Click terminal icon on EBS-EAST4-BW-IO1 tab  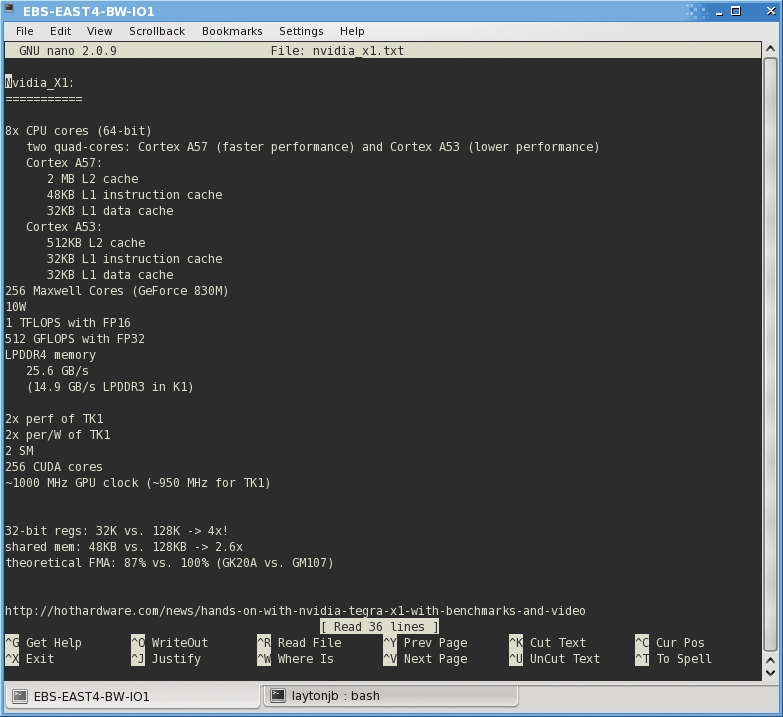20,696
